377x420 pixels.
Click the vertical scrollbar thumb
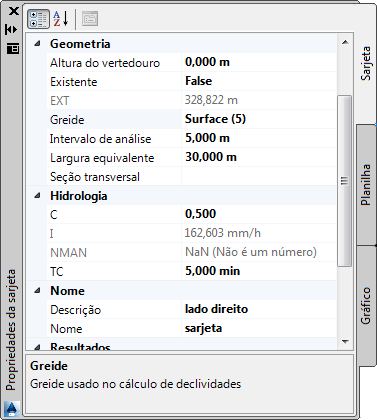click(344, 181)
